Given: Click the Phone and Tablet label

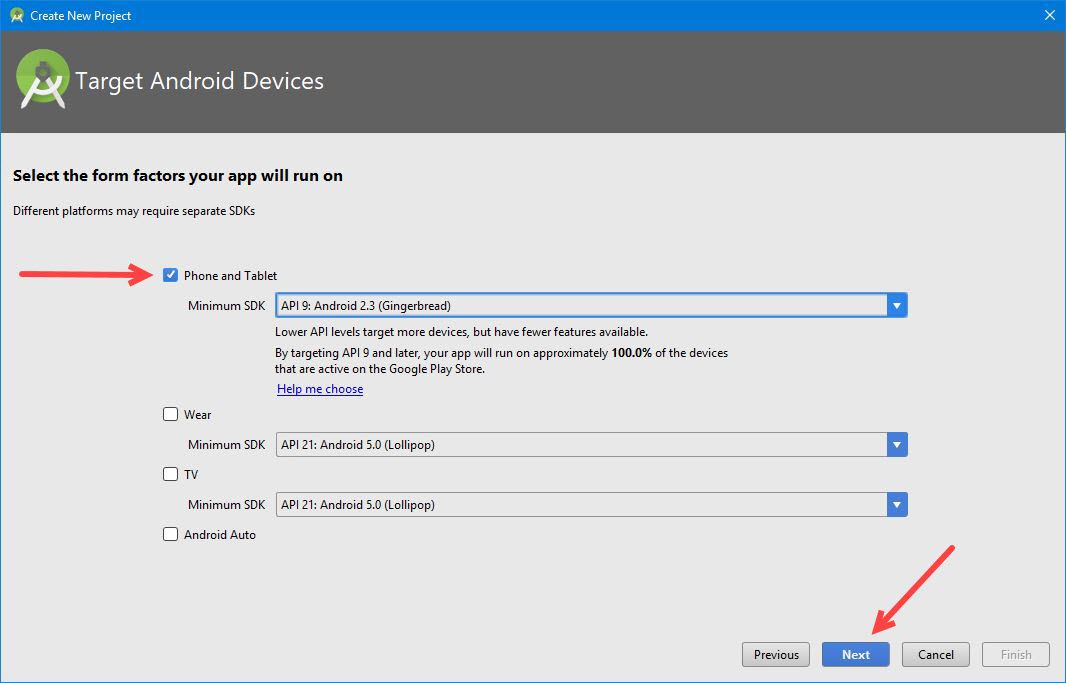Looking at the screenshot, I should (230, 275).
